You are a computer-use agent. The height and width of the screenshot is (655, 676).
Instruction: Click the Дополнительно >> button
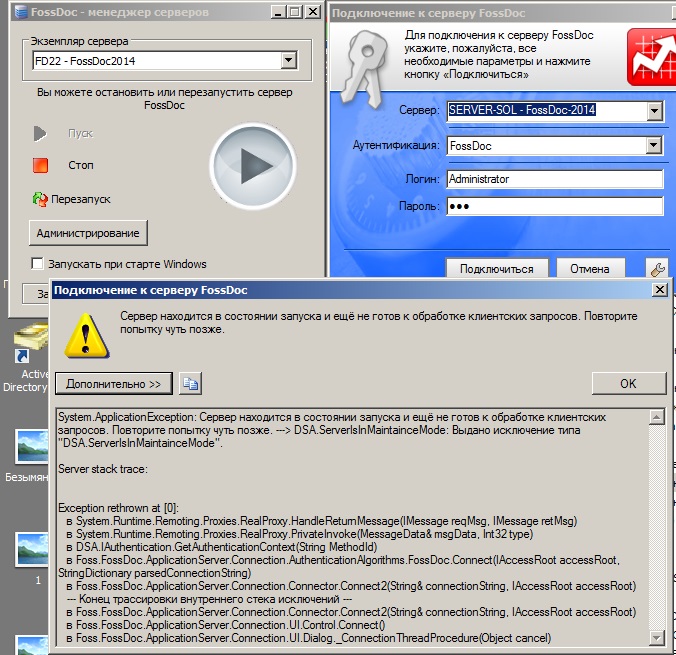pos(114,384)
